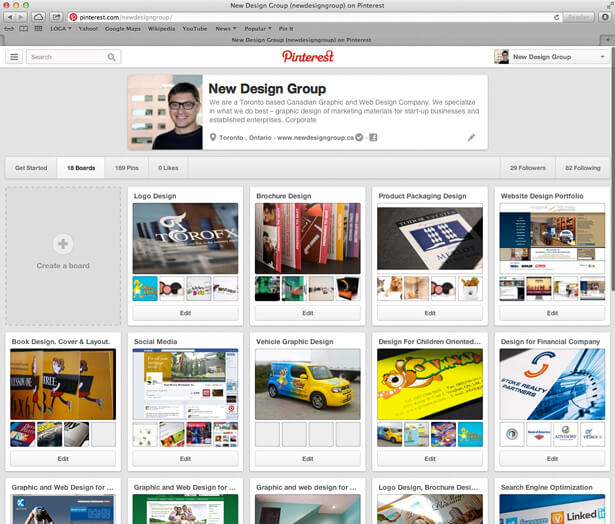The width and height of the screenshot is (615, 524).
Task: Open the Logo Design TOROFX cover image
Action: (186, 238)
